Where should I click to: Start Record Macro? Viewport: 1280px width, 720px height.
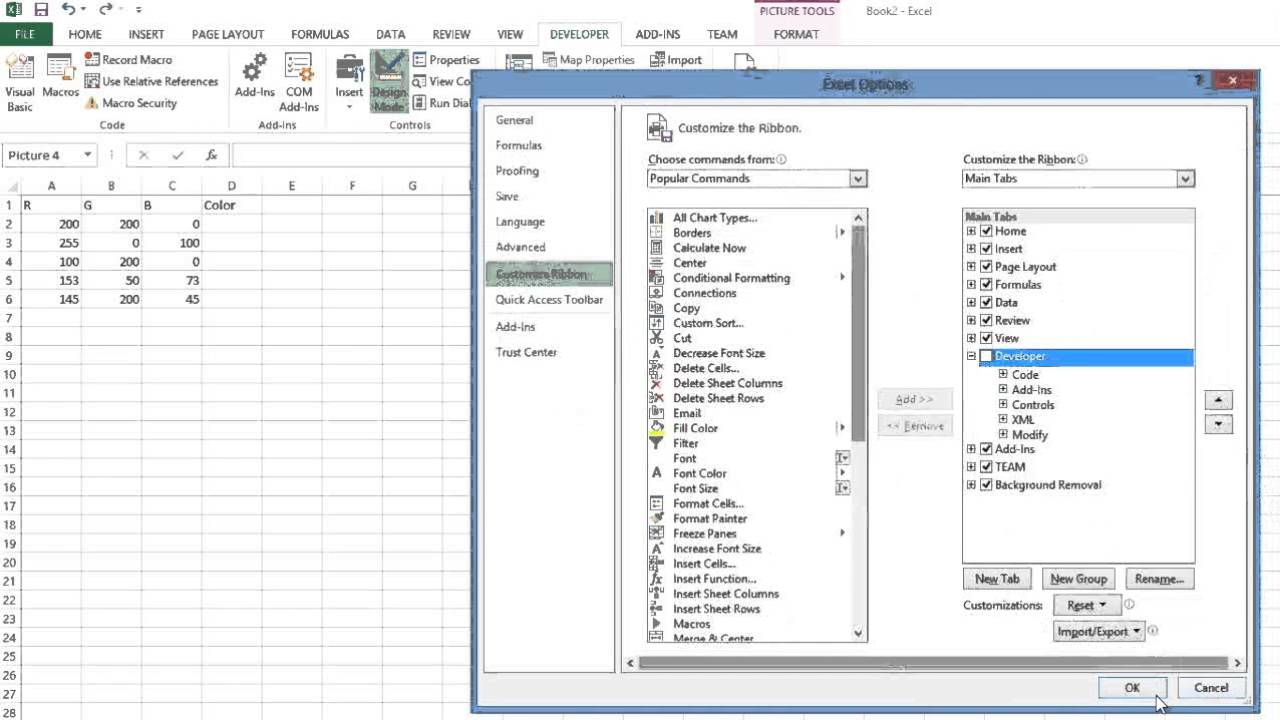(x=128, y=60)
